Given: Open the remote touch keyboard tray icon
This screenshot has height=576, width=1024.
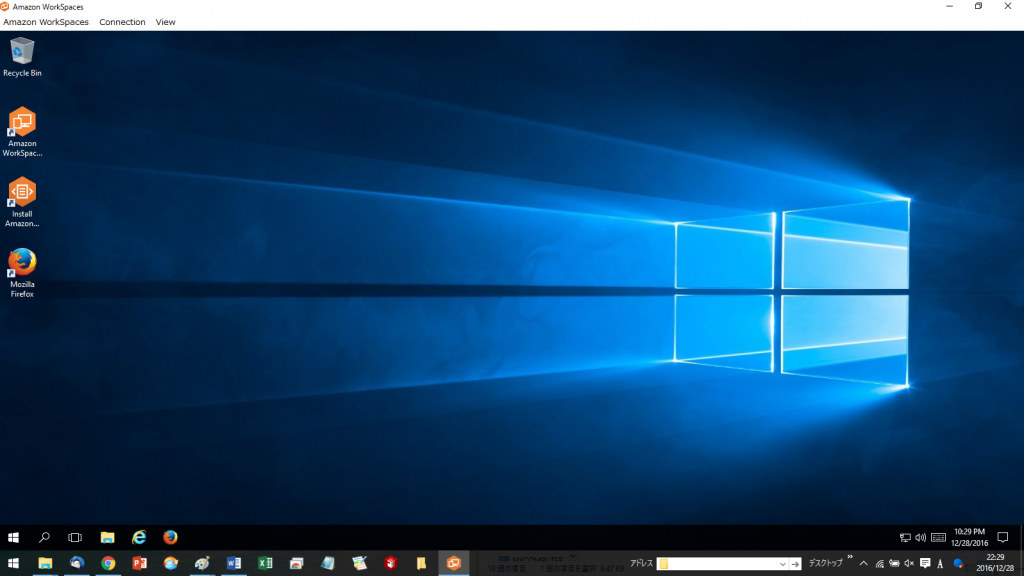Looking at the screenshot, I should click(x=938, y=537).
